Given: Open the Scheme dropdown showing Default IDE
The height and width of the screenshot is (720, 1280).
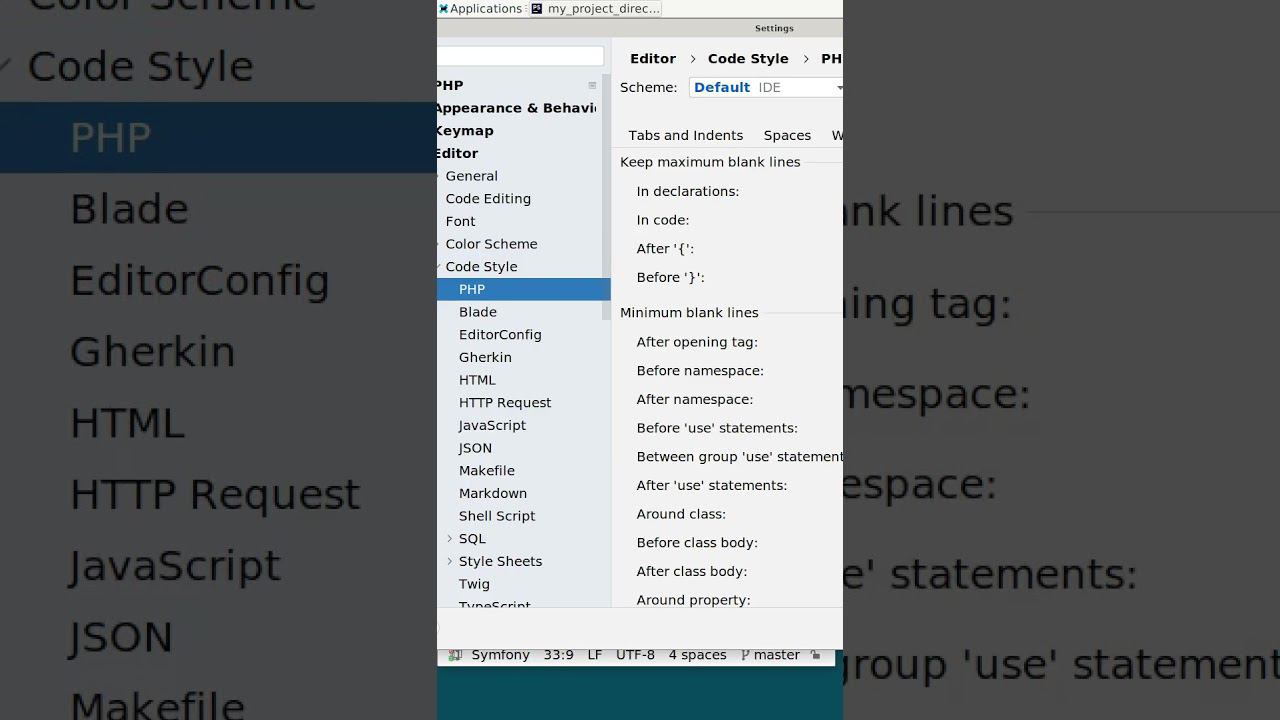Looking at the screenshot, I should point(766,87).
